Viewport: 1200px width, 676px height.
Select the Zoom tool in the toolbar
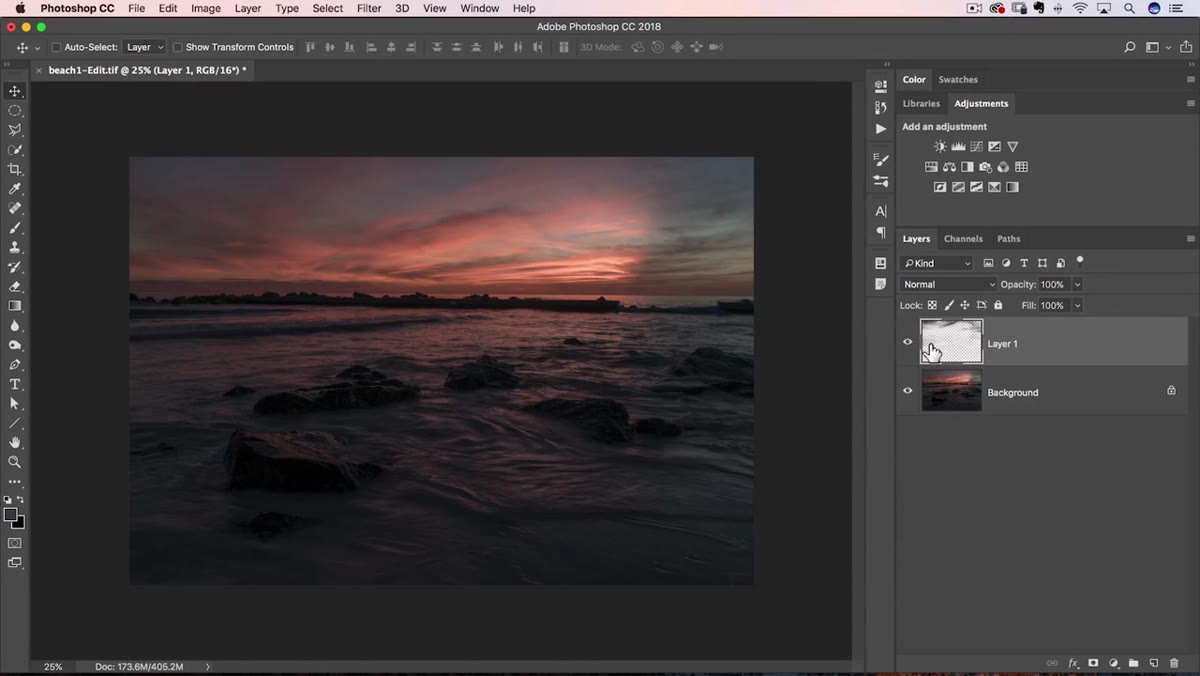point(15,462)
